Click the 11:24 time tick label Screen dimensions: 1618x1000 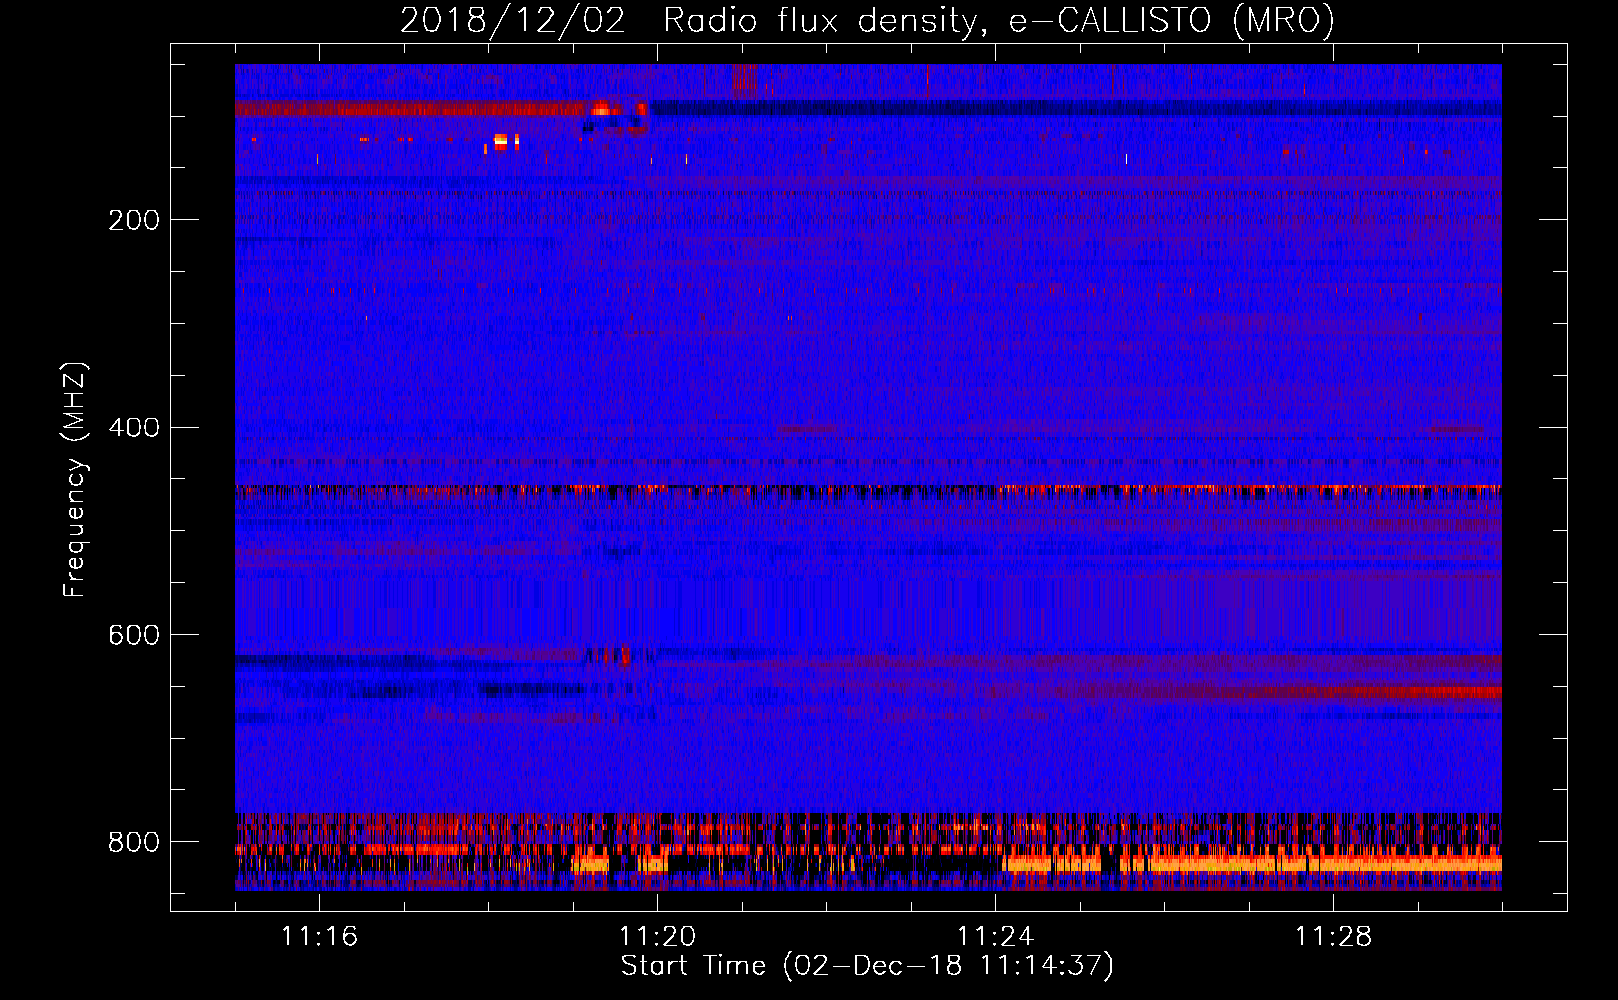(995, 937)
